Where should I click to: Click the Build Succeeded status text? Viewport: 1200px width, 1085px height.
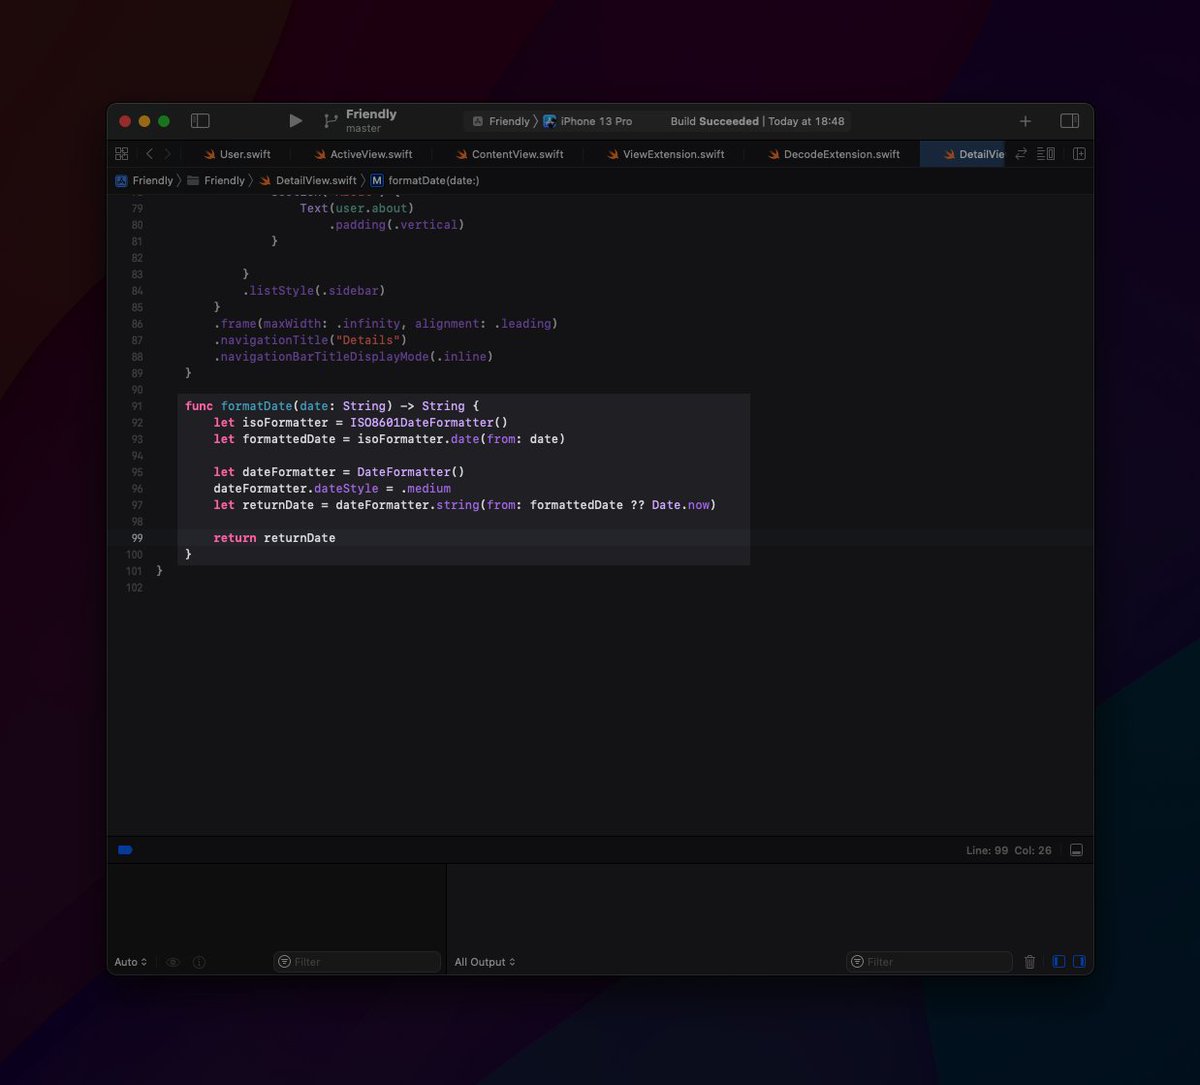coord(714,121)
